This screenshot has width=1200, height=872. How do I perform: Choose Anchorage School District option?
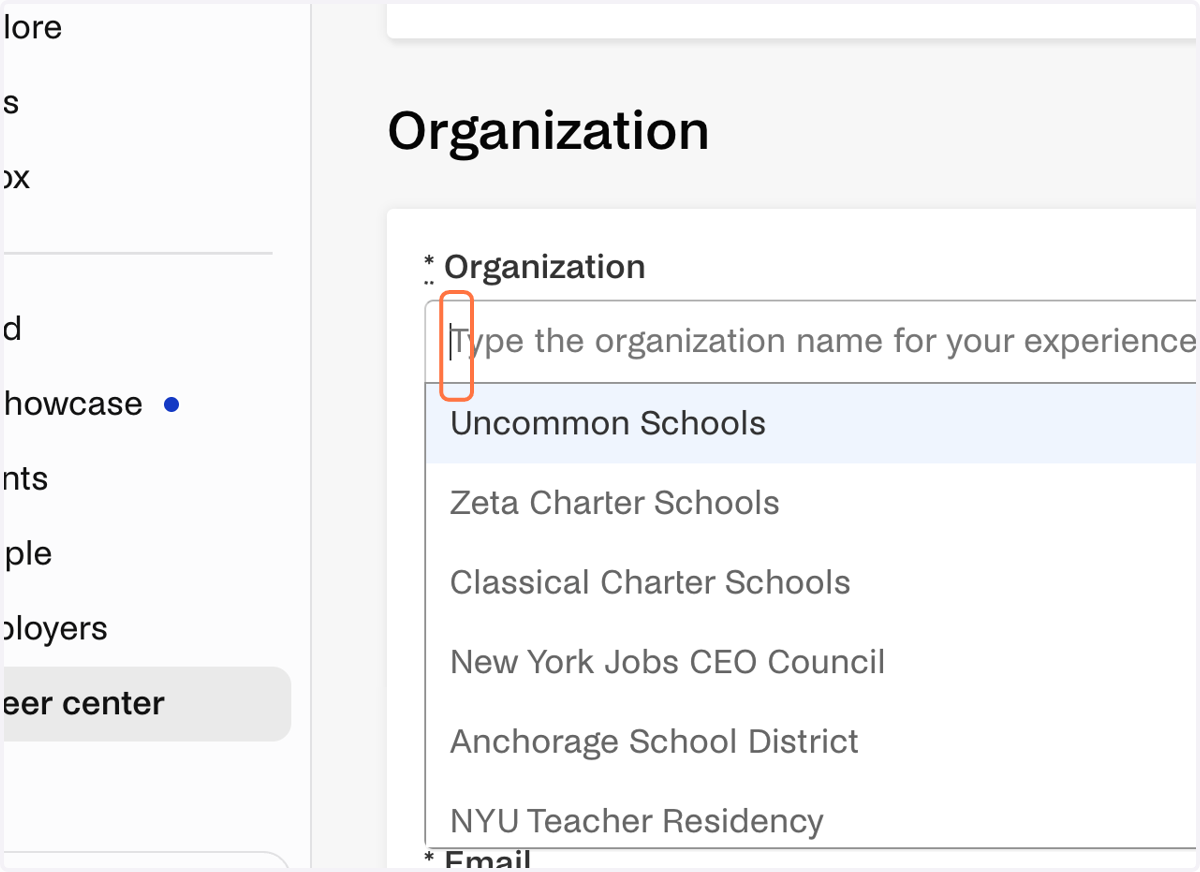tap(812, 741)
